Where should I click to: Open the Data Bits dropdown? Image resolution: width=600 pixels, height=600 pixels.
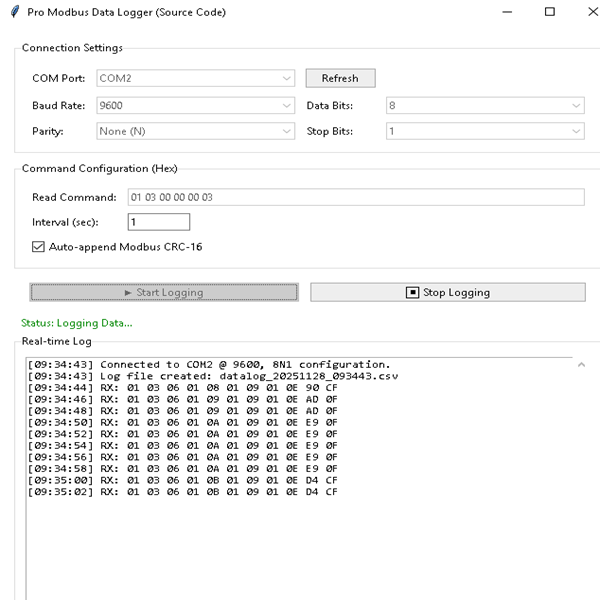[x=485, y=105]
